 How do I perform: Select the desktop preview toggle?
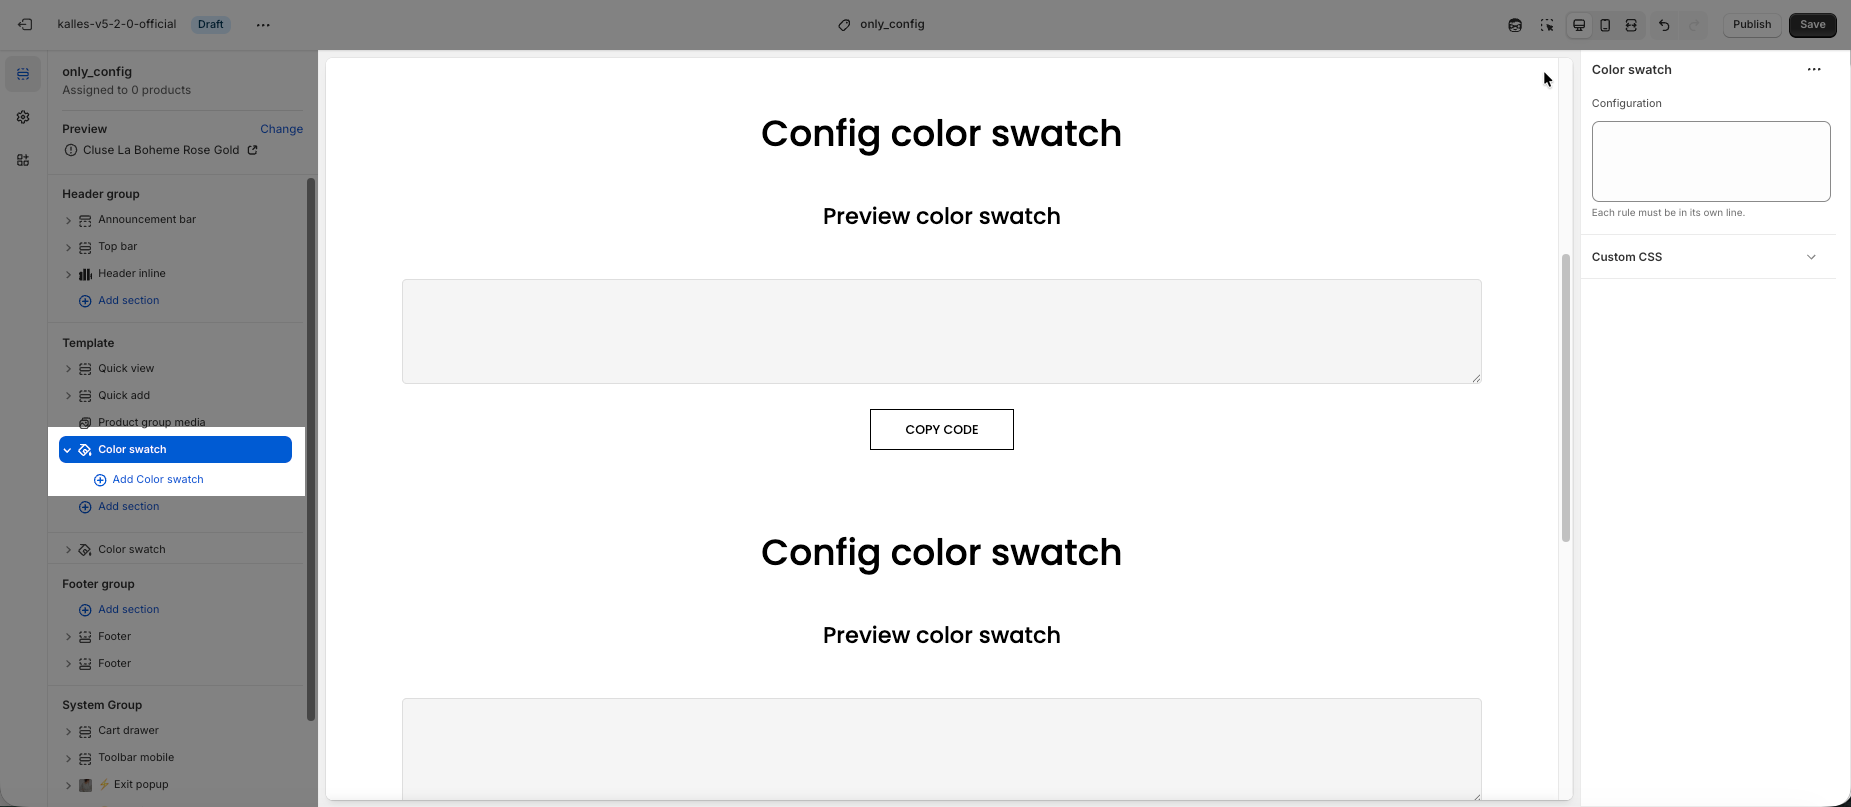(x=1579, y=25)
